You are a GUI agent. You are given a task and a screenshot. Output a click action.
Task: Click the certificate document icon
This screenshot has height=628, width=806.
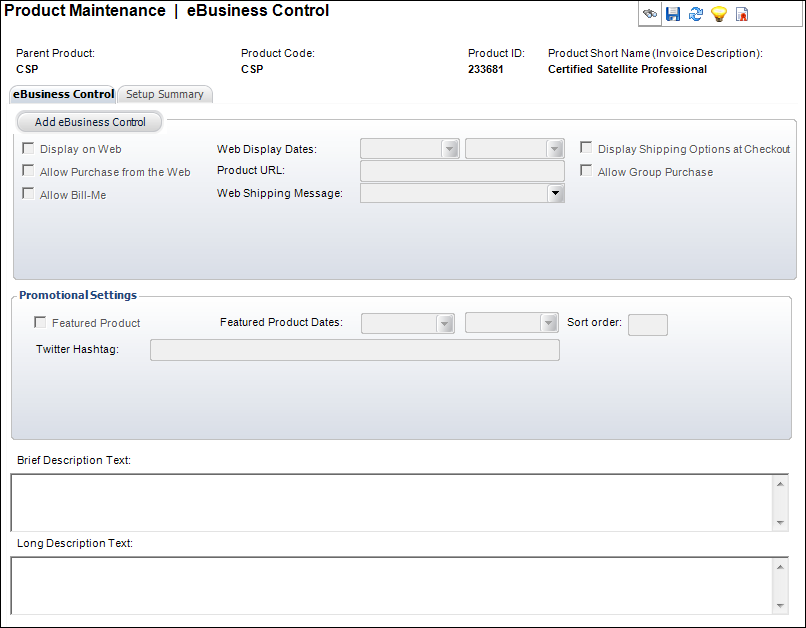[x=742, y=14]
